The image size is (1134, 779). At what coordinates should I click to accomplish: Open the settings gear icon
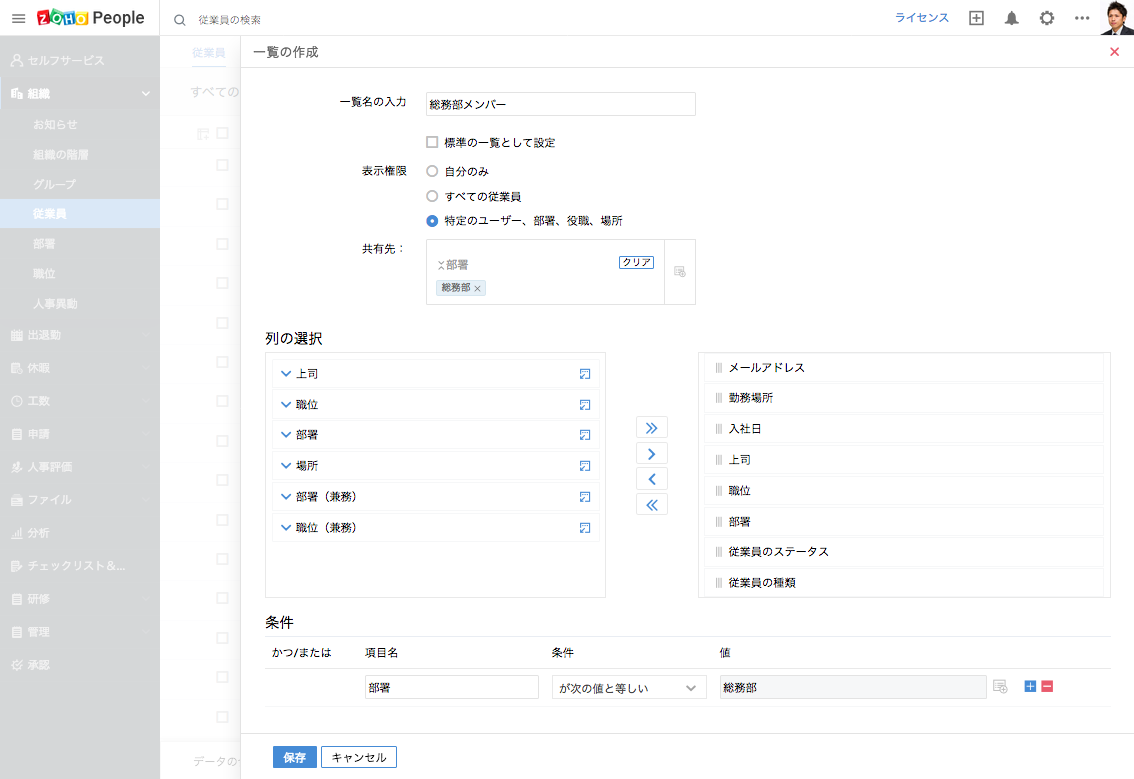point(1047,18)
